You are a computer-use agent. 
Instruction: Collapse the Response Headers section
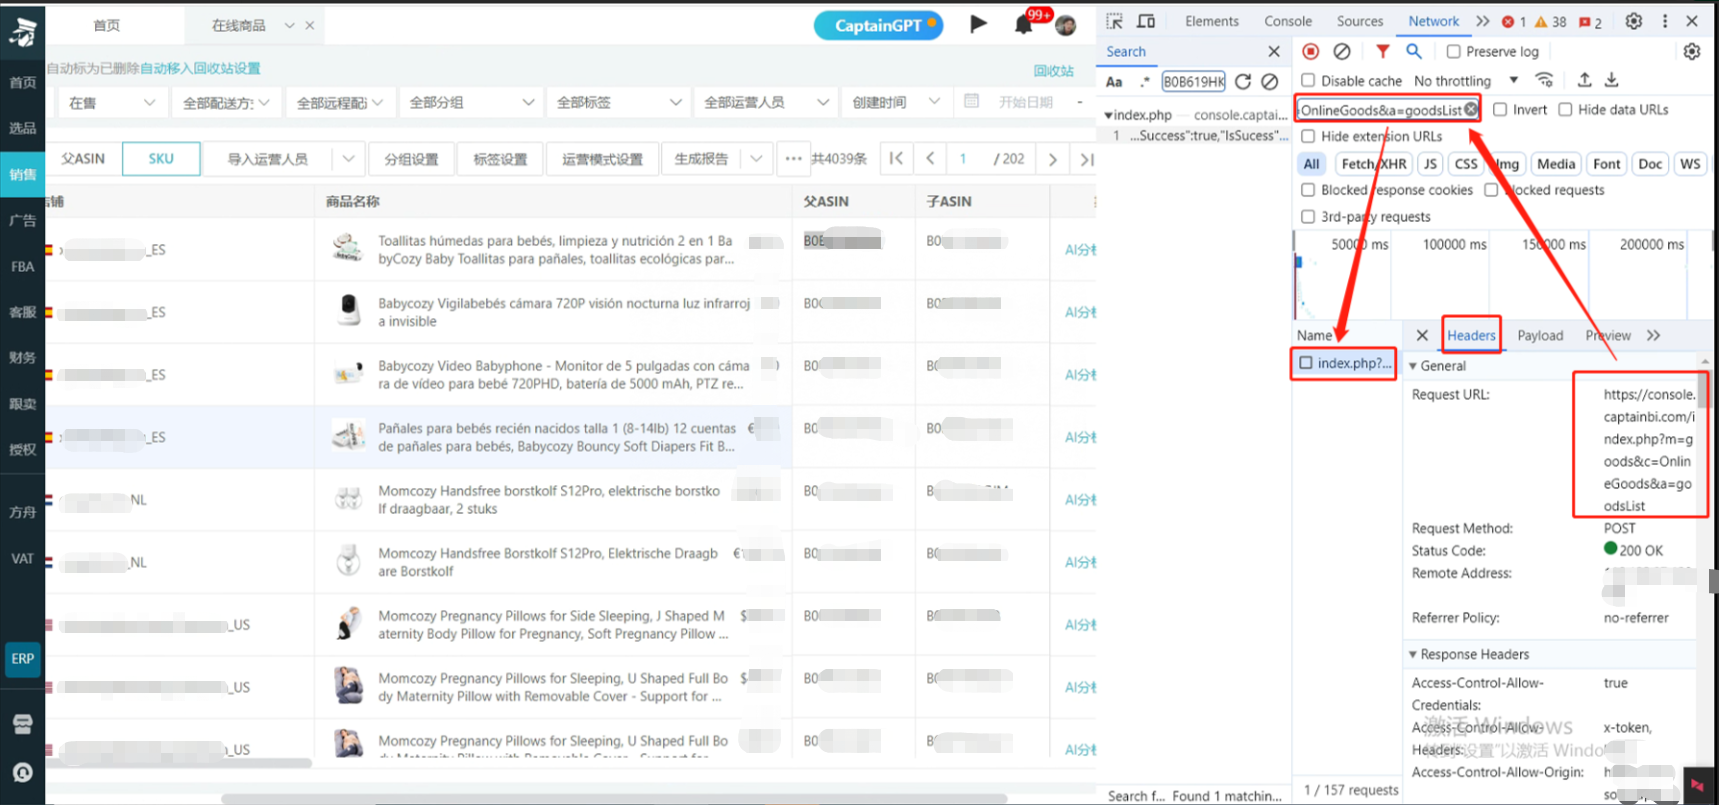click(1413, 654)
